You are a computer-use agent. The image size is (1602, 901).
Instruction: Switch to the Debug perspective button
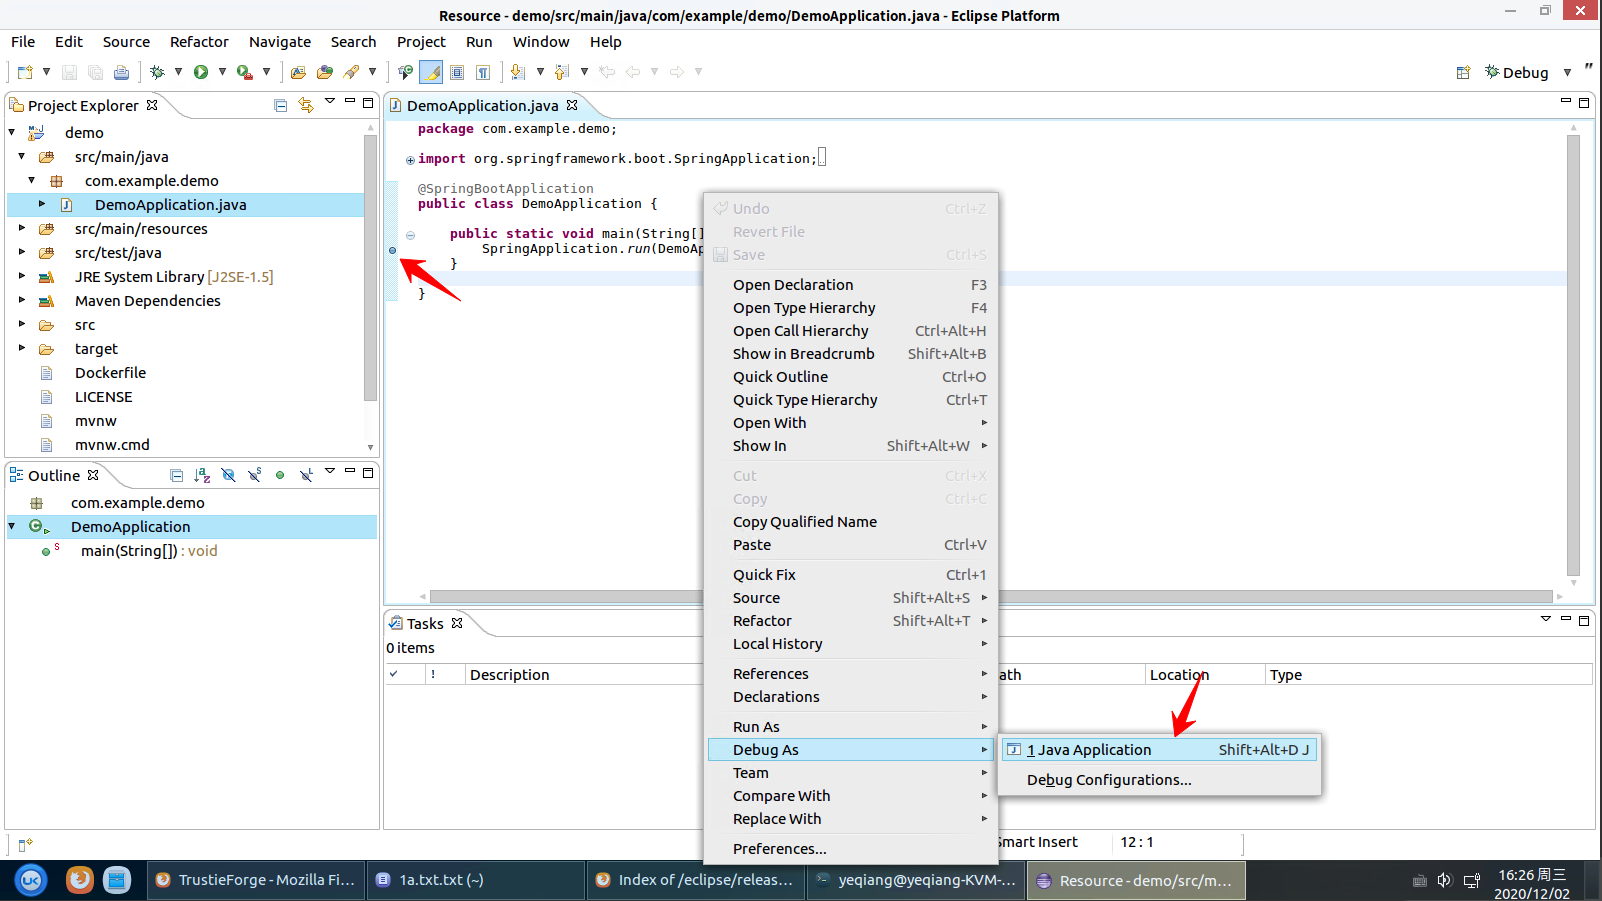[x=1517, y=72]
